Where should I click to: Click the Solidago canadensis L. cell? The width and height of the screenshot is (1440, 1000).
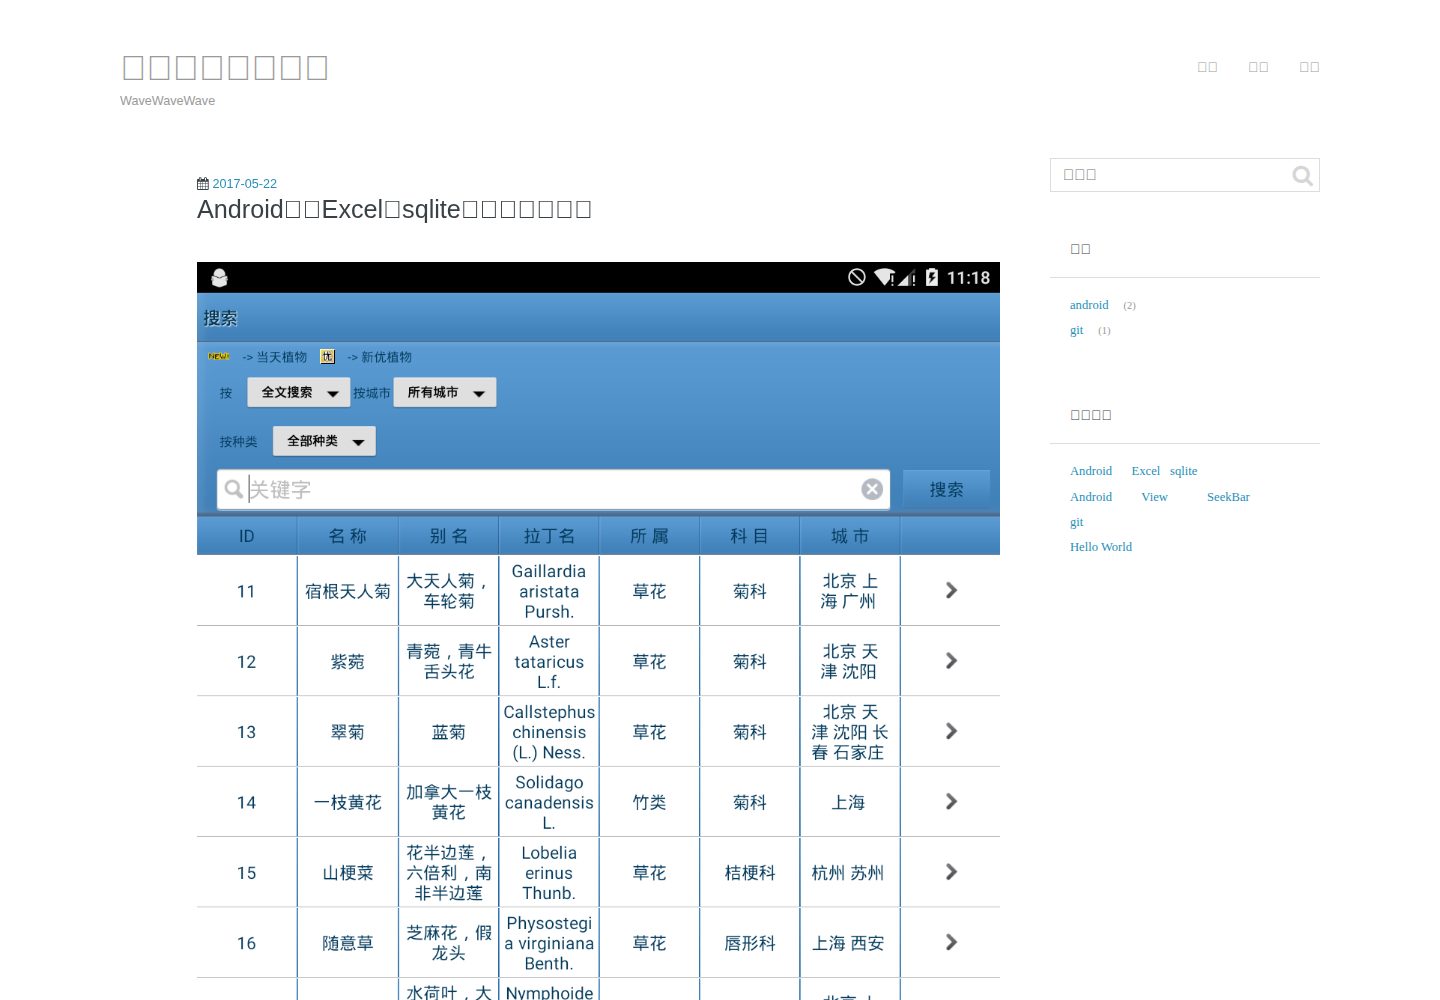(549, 802)
